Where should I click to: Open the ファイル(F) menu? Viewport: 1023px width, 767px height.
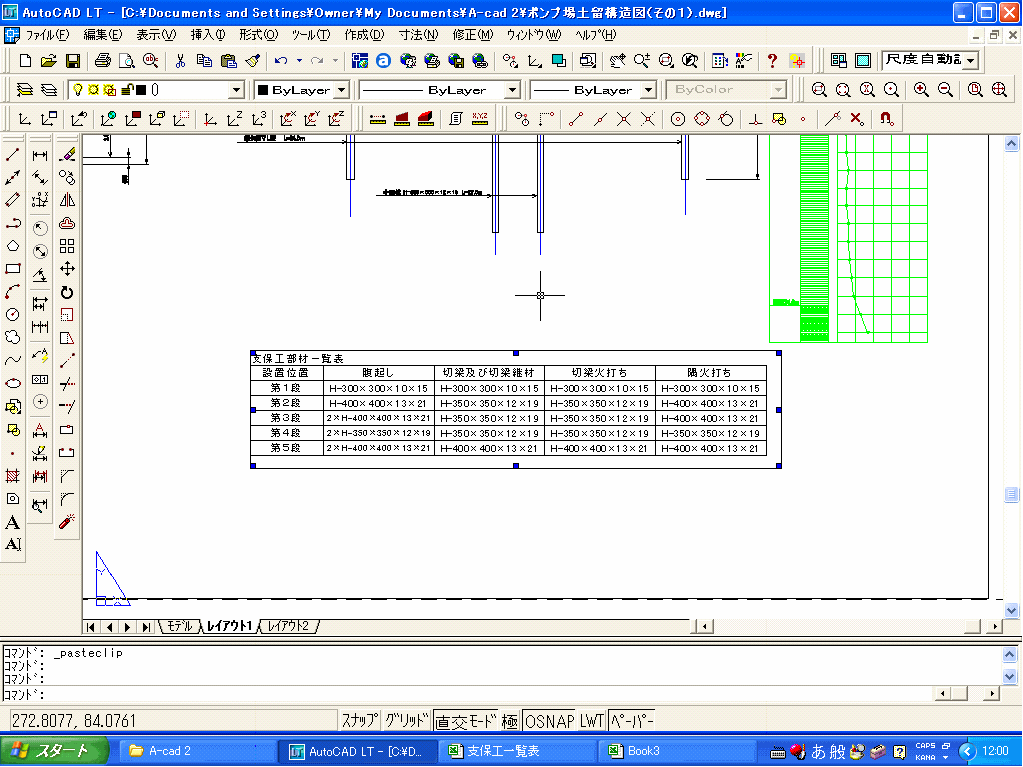[x=48, y=35]
